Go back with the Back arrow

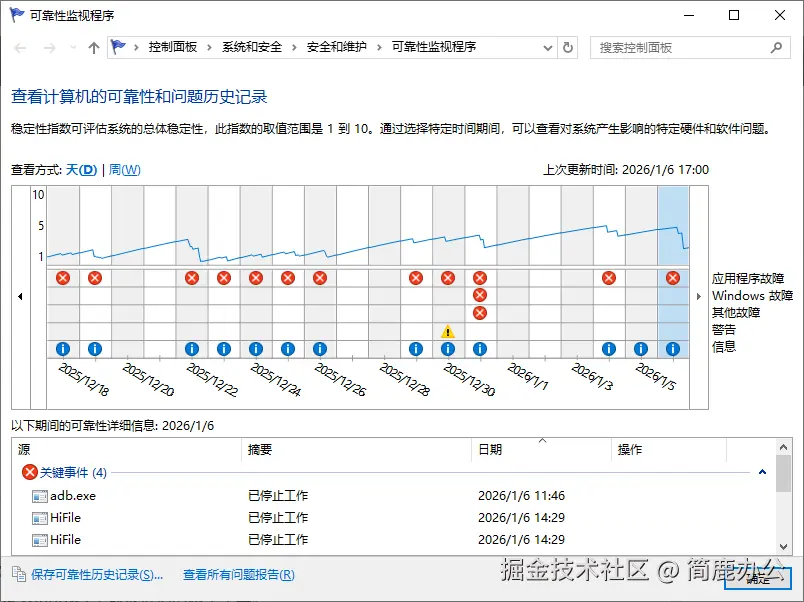(x=20, y=48)
